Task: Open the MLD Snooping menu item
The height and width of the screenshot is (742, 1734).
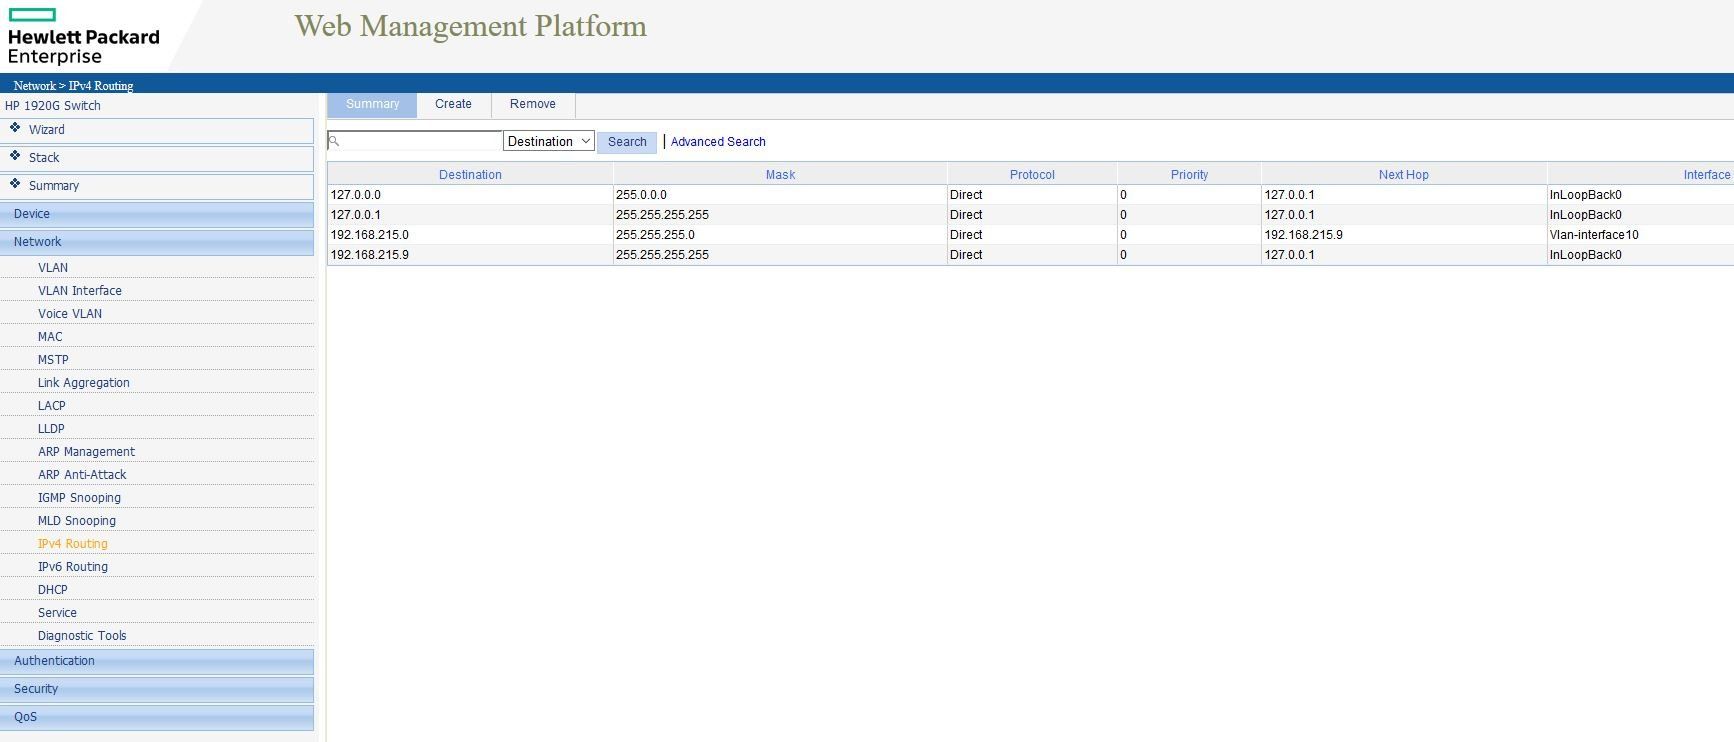Action: [77, 521]
